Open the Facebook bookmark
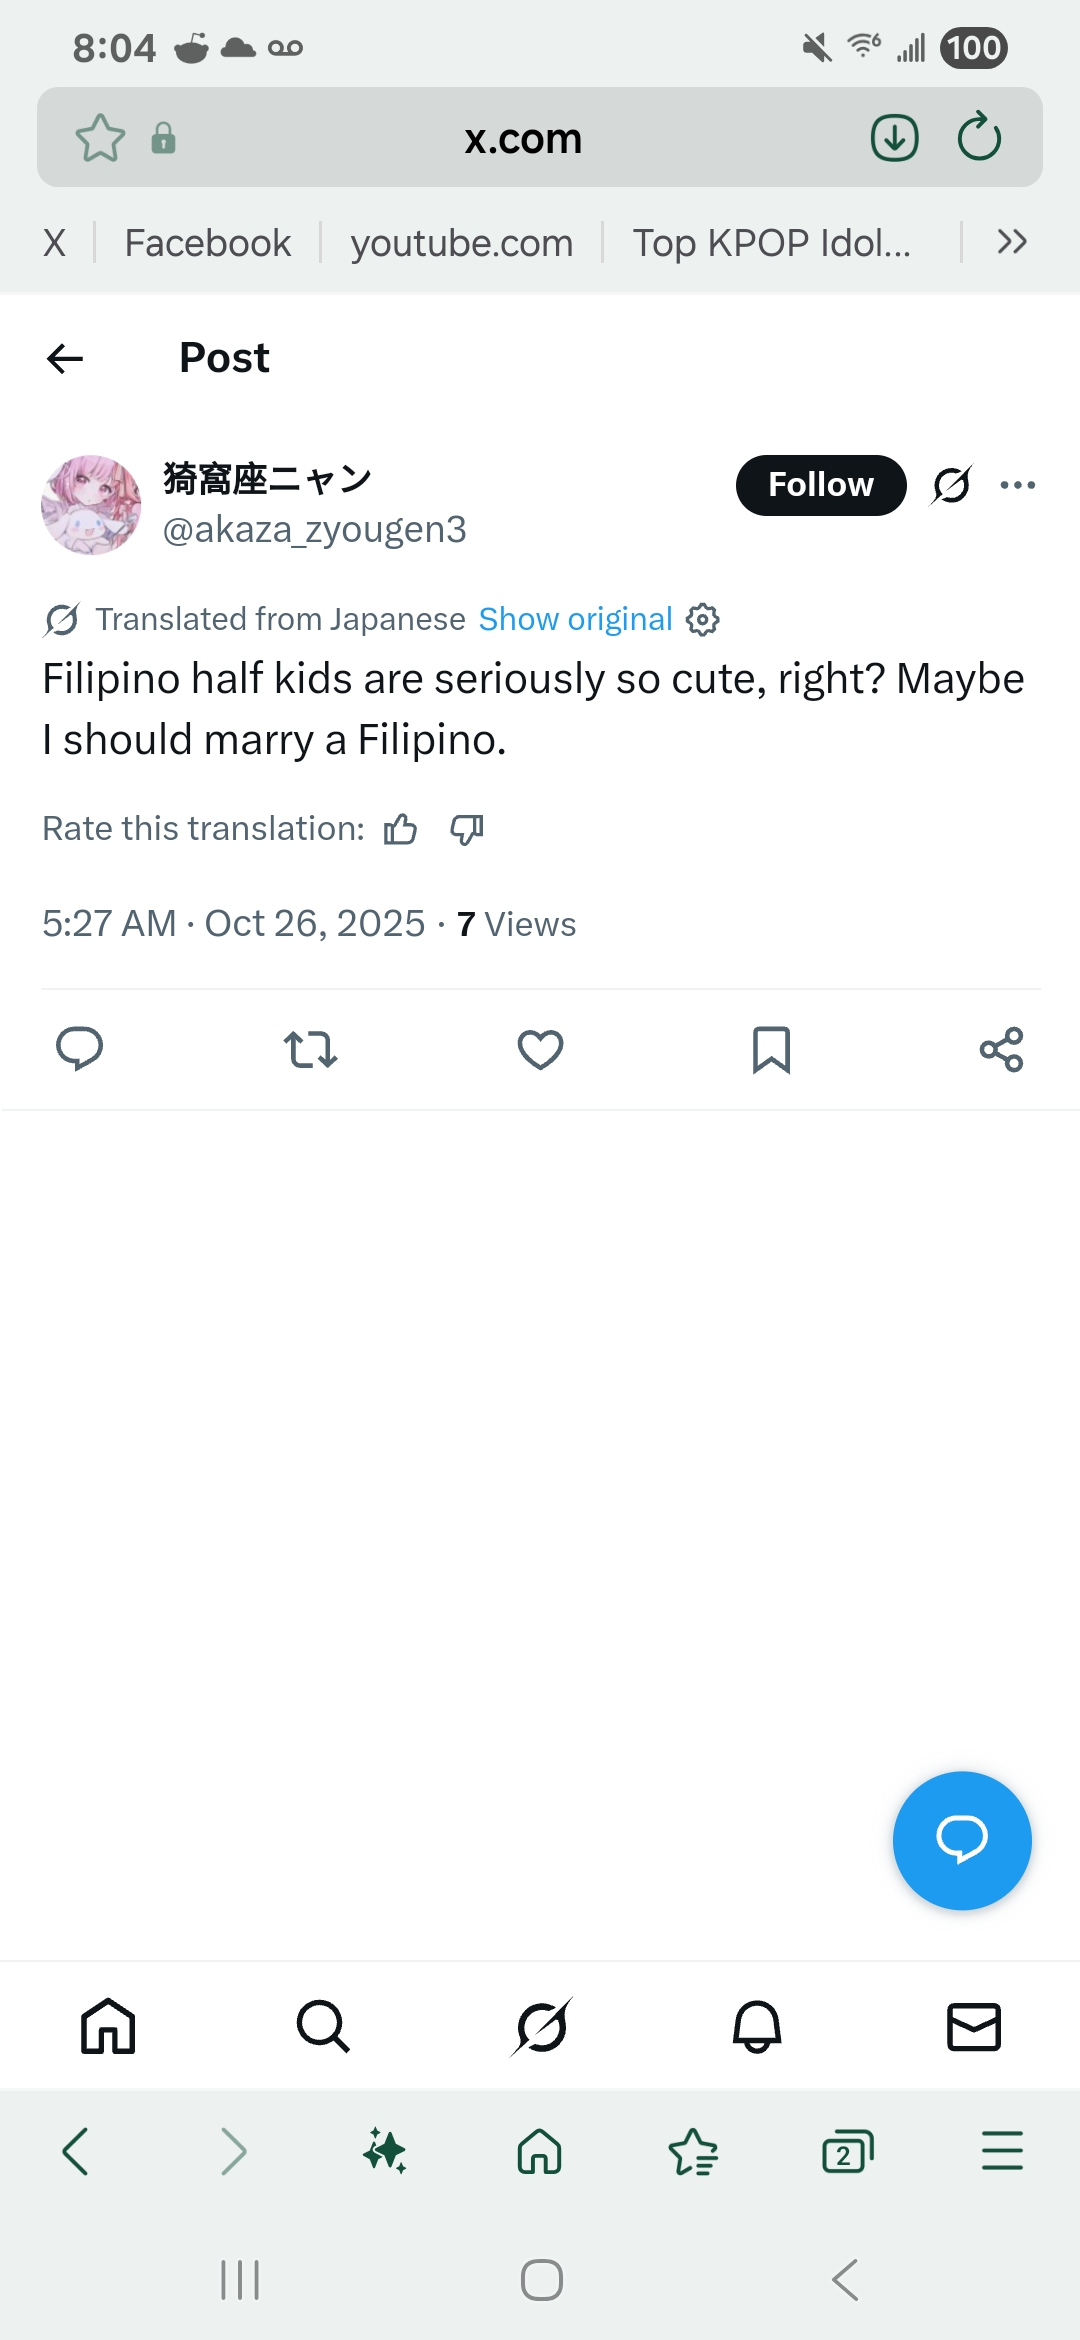This screenshot has height=2340, width=1080. pyautogui.click(x=208, y=243)
